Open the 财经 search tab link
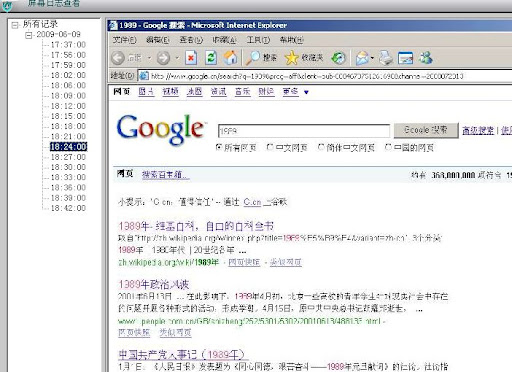This screenshot has width=512, height=372. coord(266,92)
